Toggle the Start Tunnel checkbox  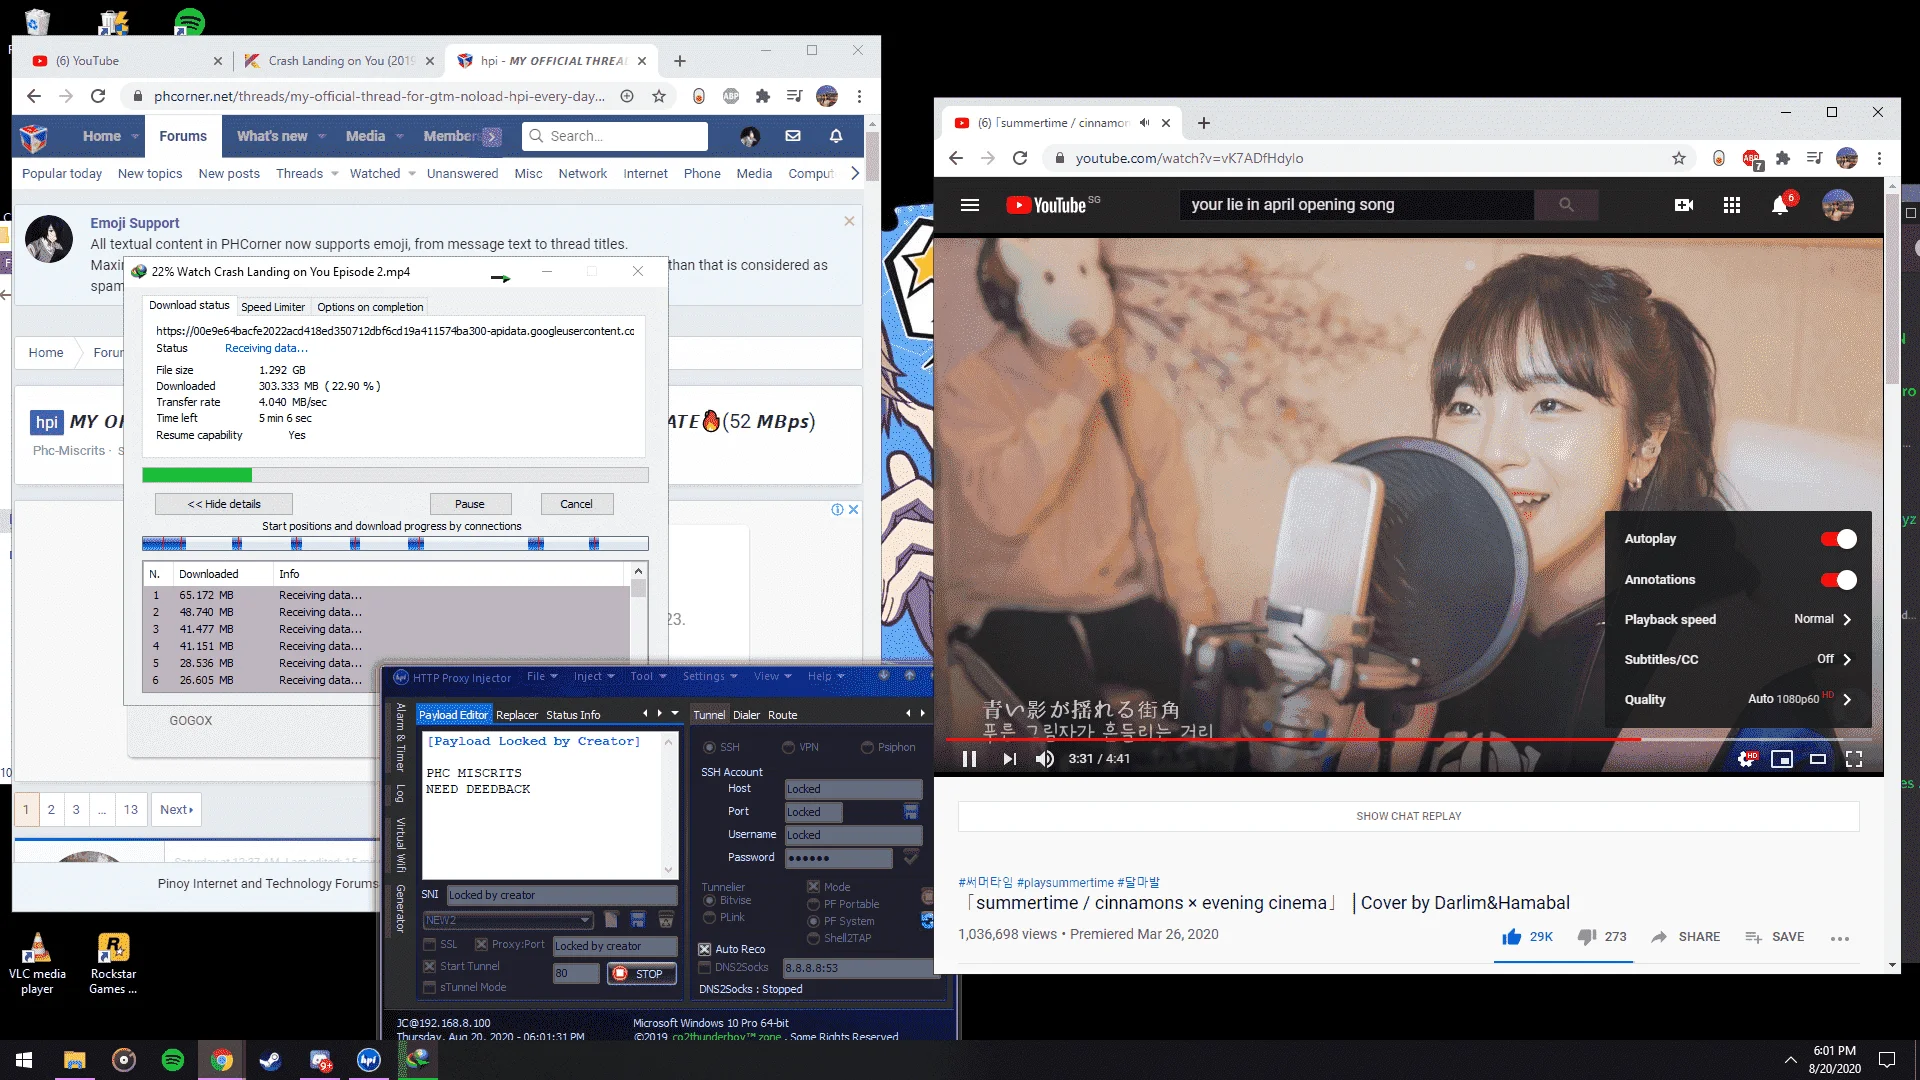tap(429, 966)
